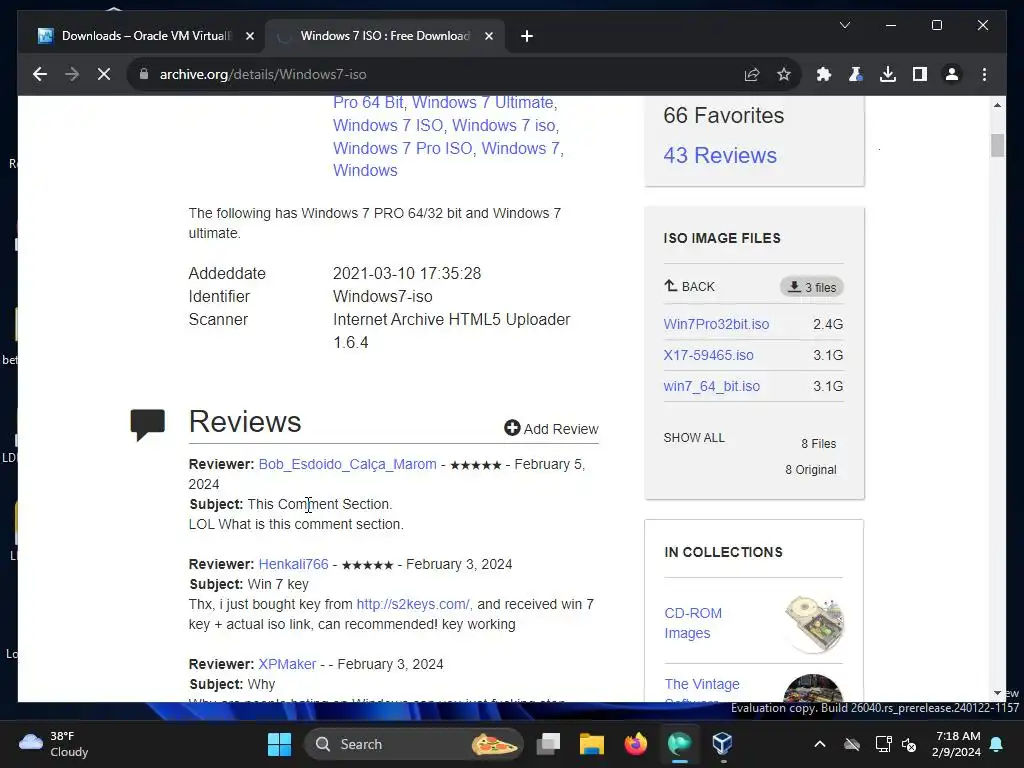The image size is (1024, 768).
Task: Download Win7Pro32bit.iso
Action: (716, 324)
